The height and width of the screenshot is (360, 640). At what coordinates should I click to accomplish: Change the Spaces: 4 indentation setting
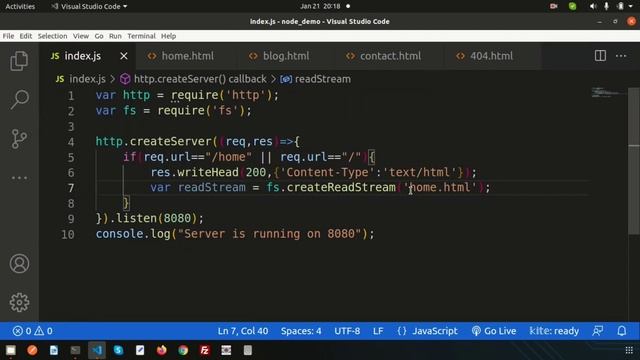click(x=301, y=331)
